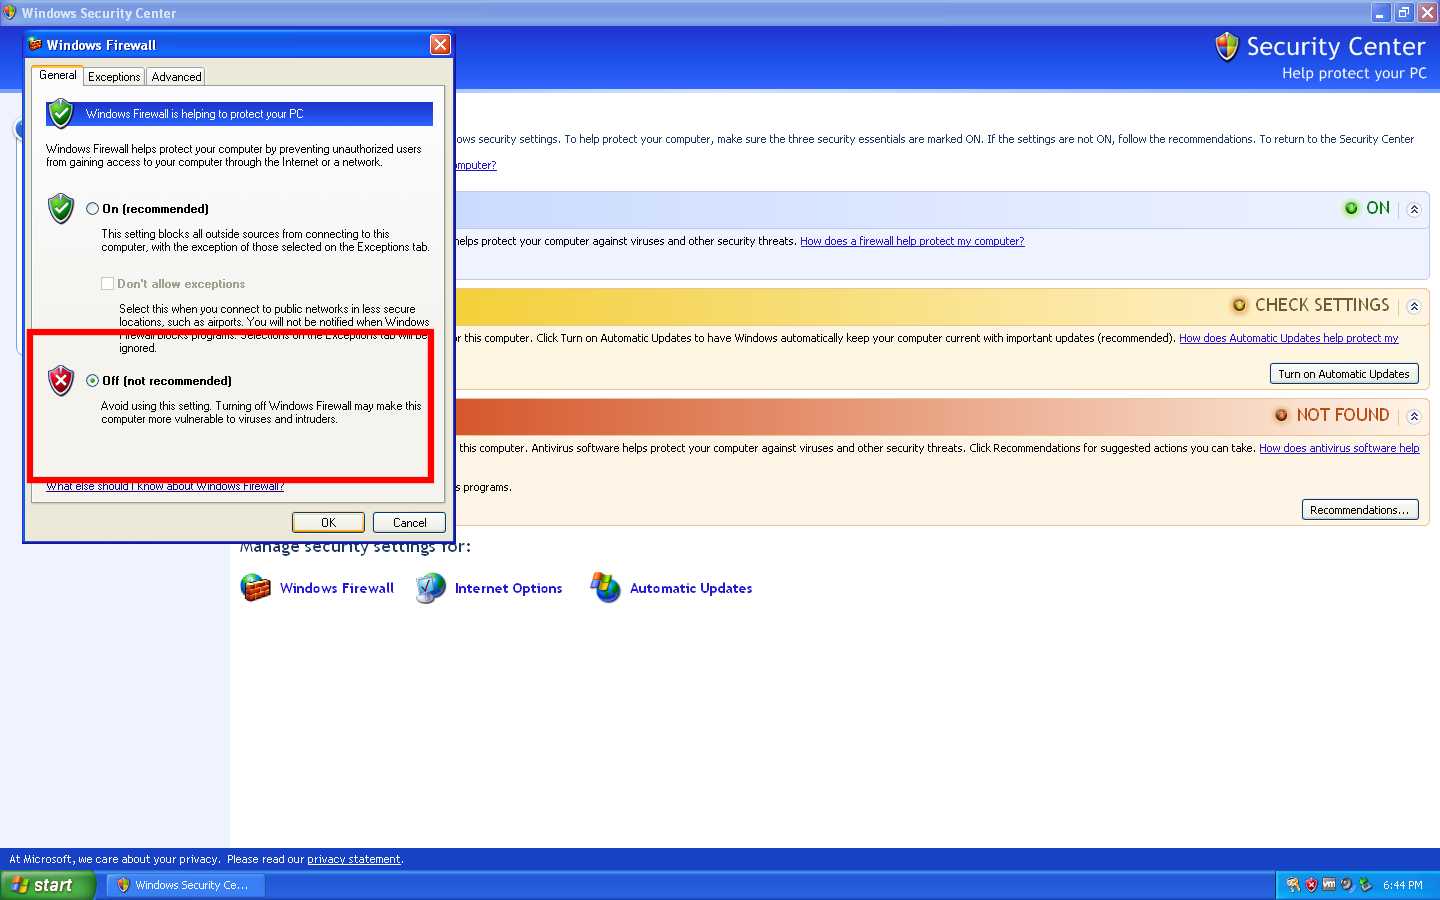Click the round gray tray icon beside VMware
This screenshot has width=1440, height=900.
coord(1347,885)
